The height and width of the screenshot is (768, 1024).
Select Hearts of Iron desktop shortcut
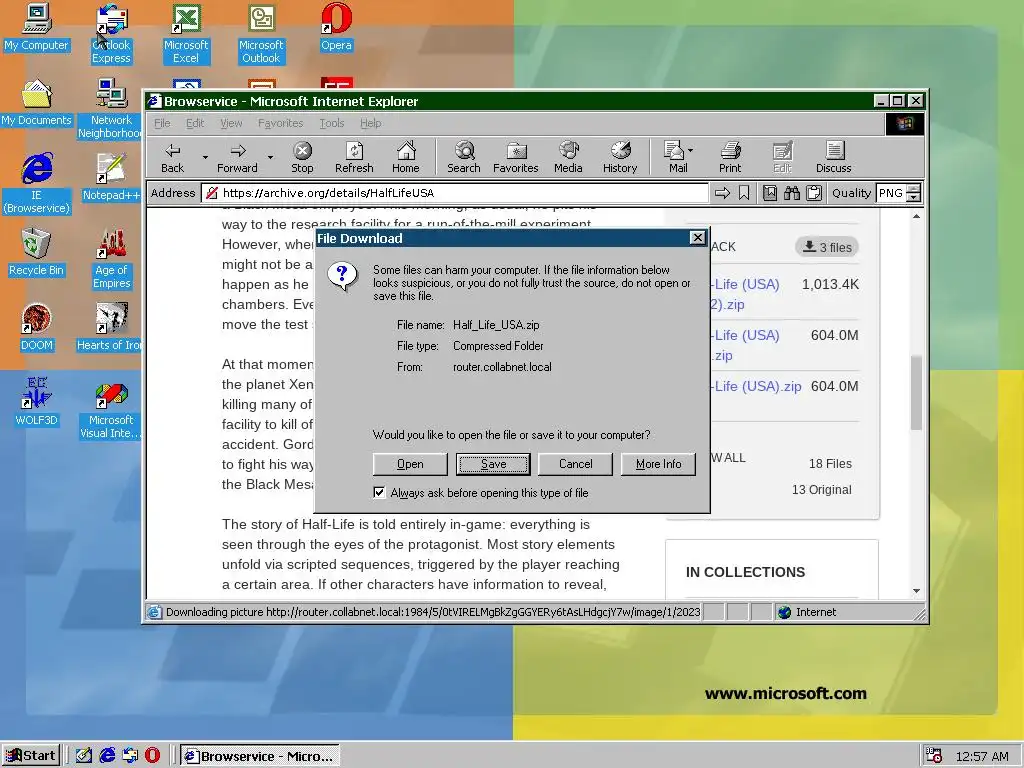pos(111,328)
